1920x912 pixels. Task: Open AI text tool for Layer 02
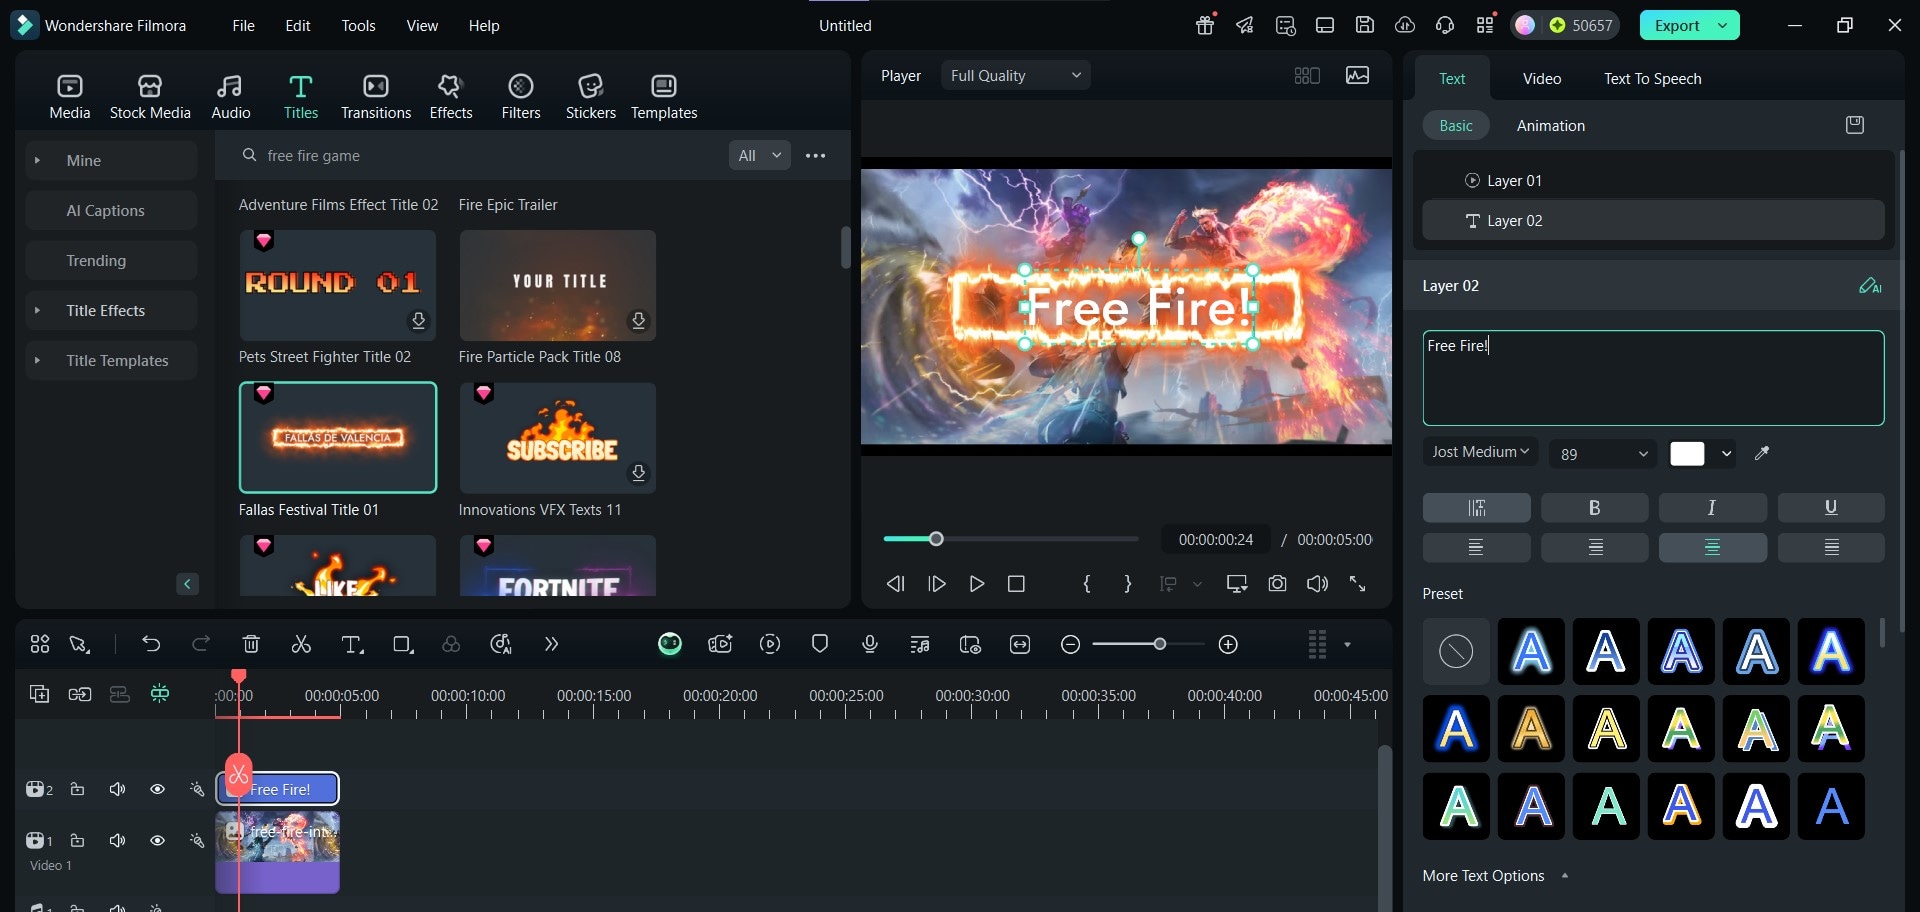[x=1870, y=286]
